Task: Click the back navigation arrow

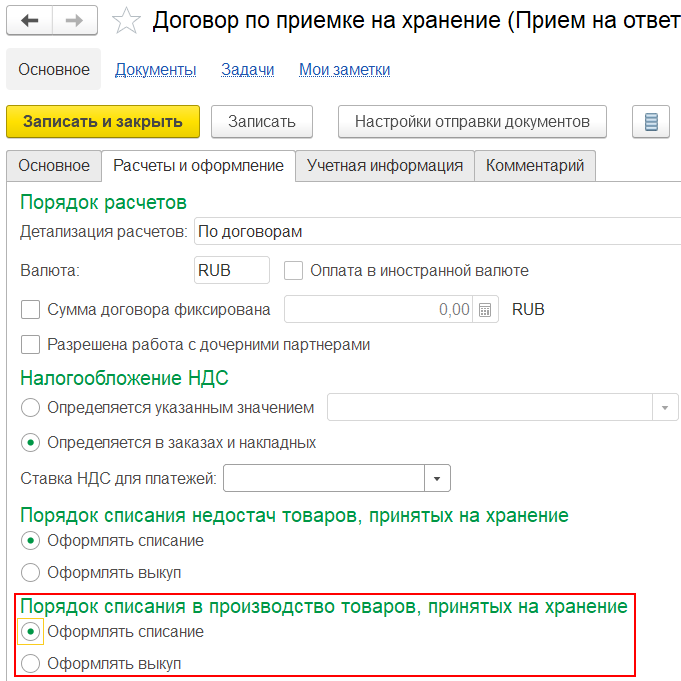Action: pyautogui.click(x=30, y=20)
